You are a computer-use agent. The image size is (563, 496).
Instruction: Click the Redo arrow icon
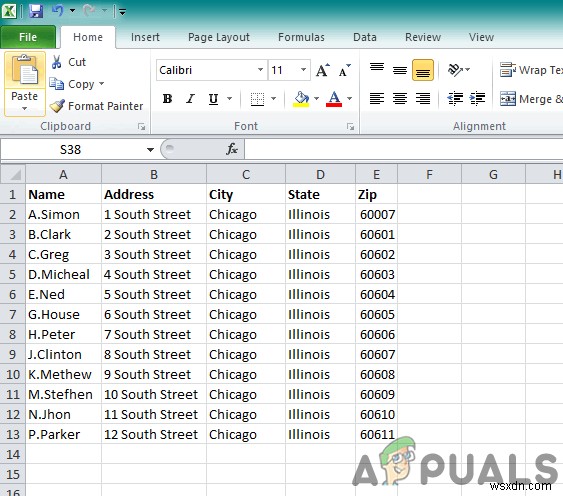click(89, 10)
